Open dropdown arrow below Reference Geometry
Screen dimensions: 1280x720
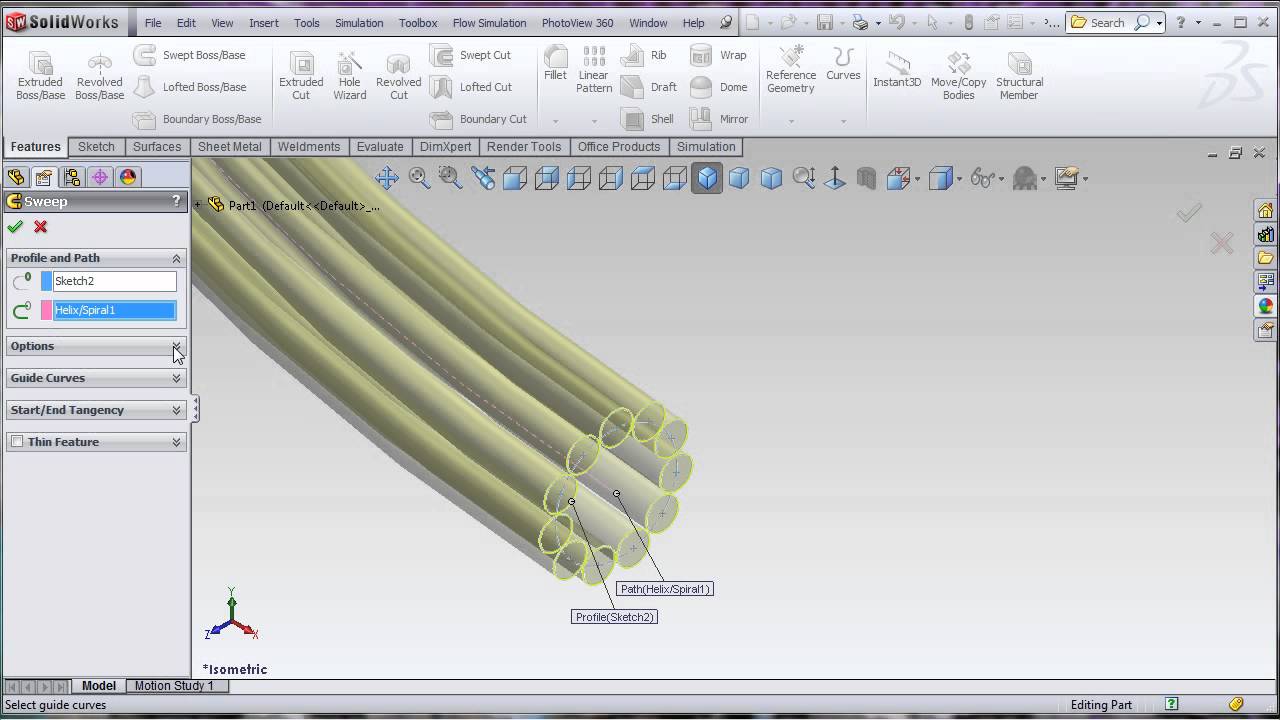(x=791, y=121)
